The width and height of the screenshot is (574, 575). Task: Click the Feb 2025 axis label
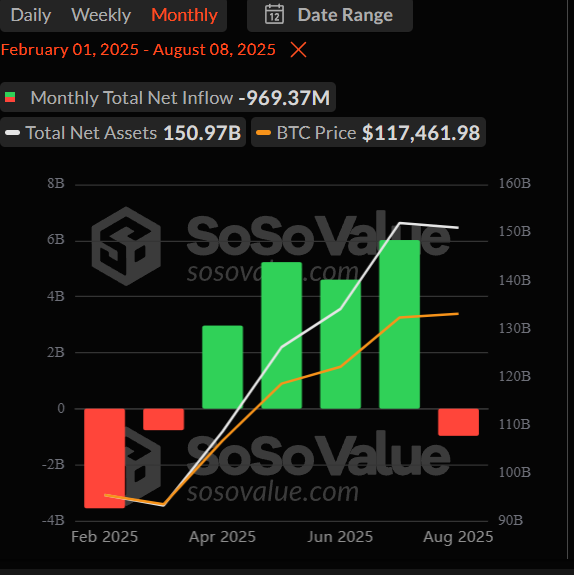point(105,537)
